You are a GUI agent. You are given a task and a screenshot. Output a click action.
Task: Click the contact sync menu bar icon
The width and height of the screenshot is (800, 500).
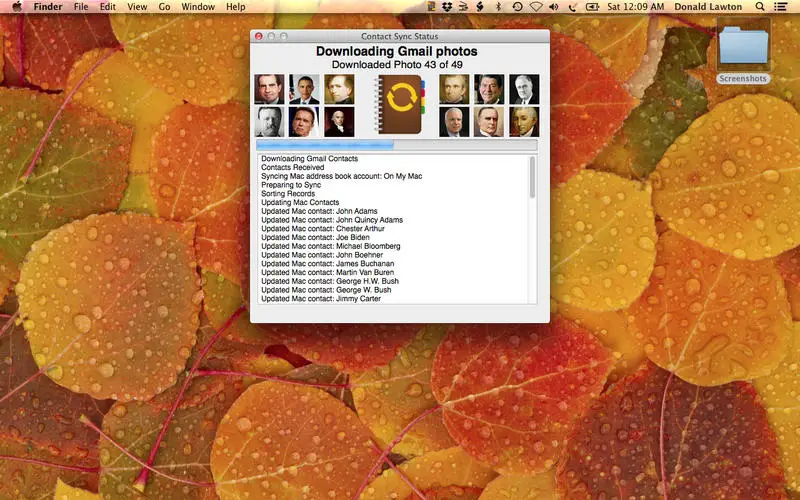[x=431, y=7]
